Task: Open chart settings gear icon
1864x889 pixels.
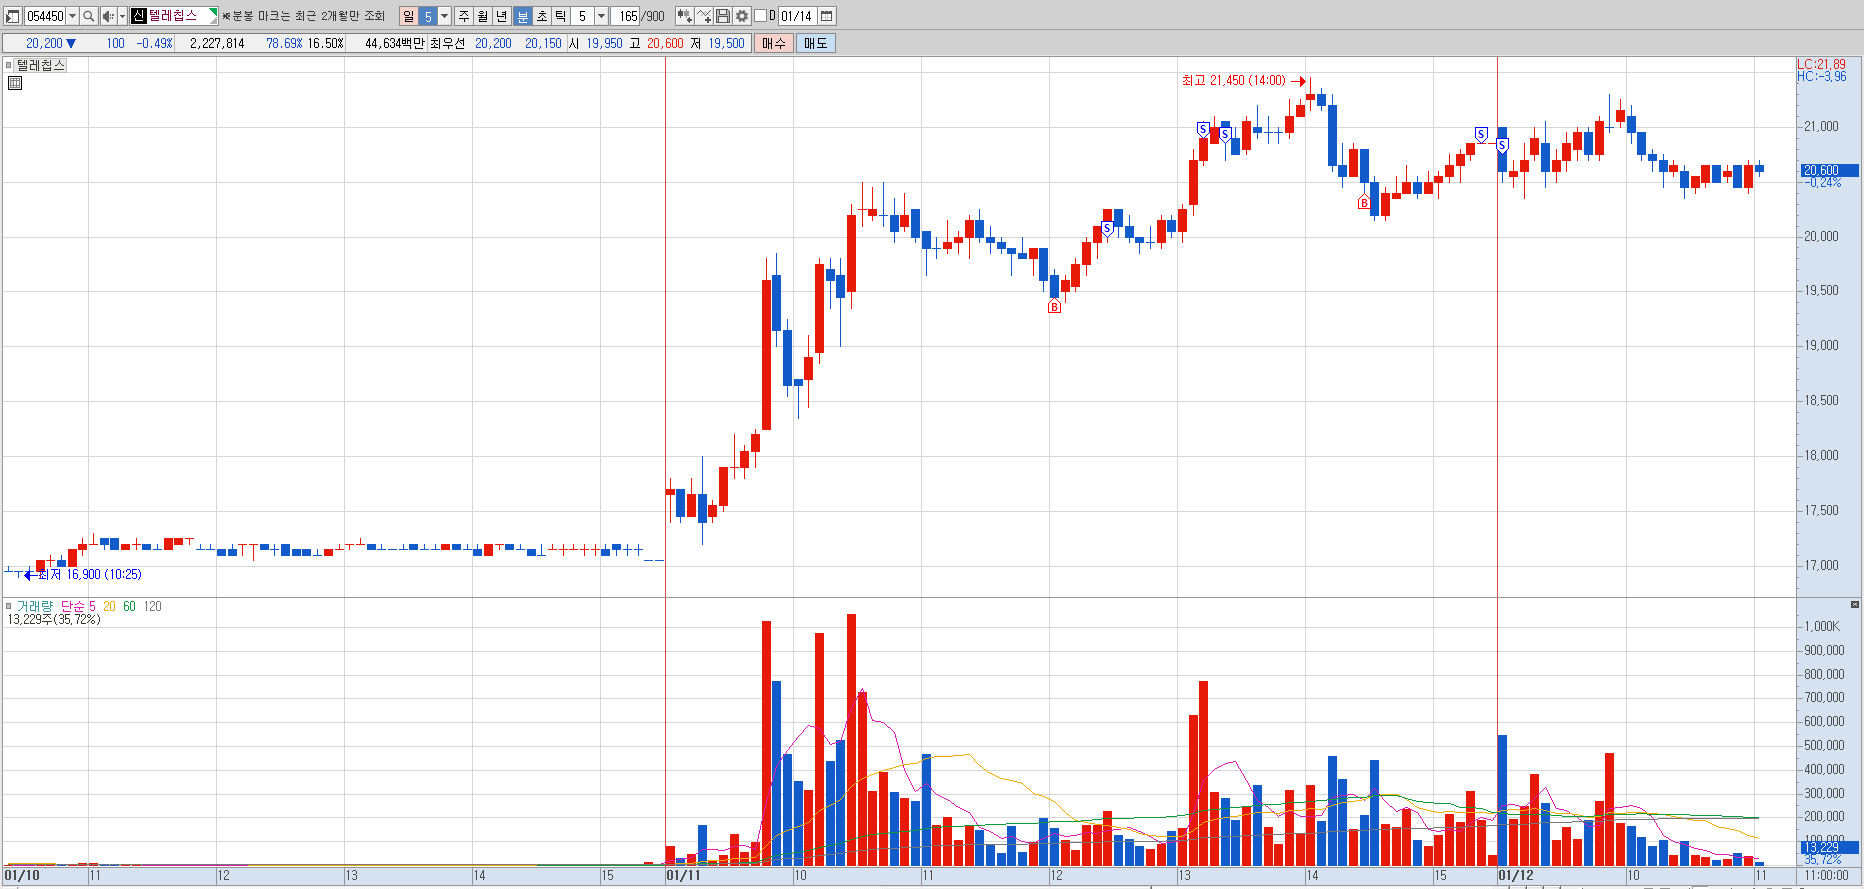Action: [x=742, y=16]
